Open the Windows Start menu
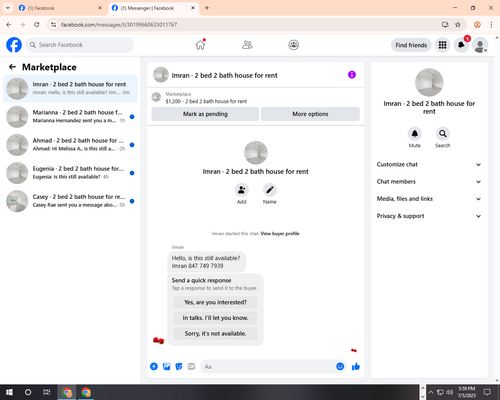The image size is (500, 400). coord(9,392)
